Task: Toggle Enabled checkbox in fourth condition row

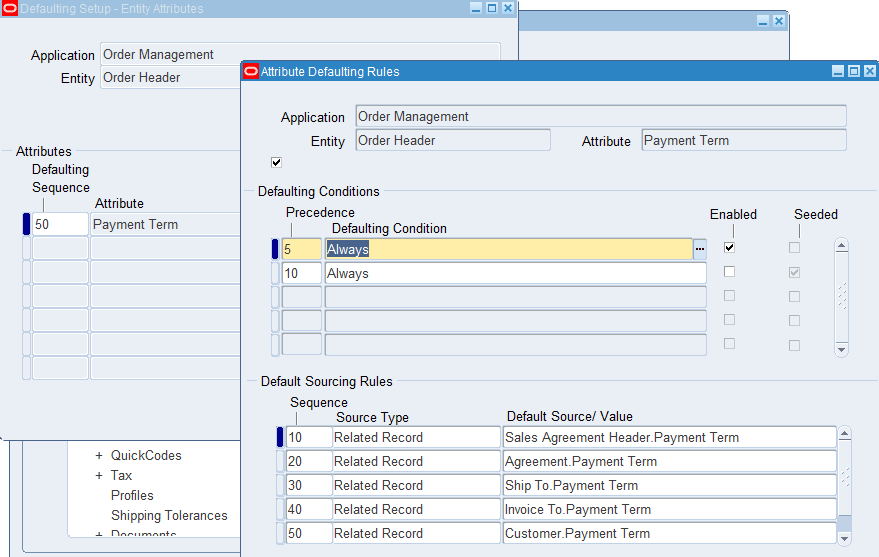Action: click(x=729, y=319)
